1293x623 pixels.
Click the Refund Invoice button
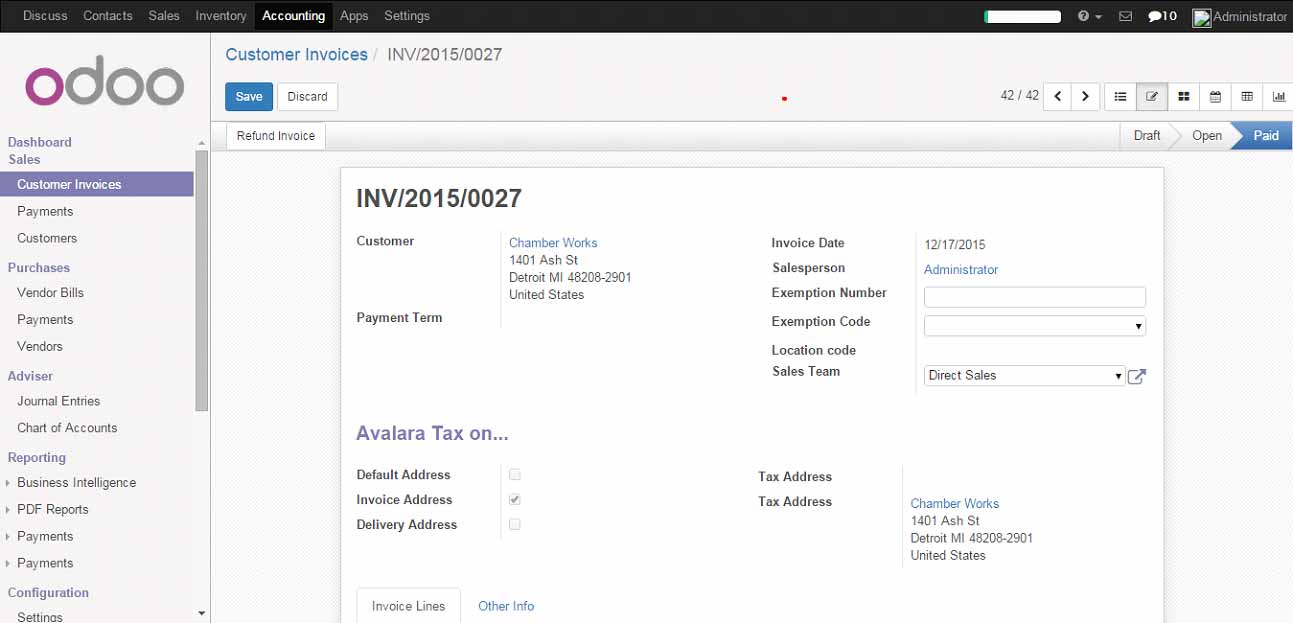coord(276,136)
